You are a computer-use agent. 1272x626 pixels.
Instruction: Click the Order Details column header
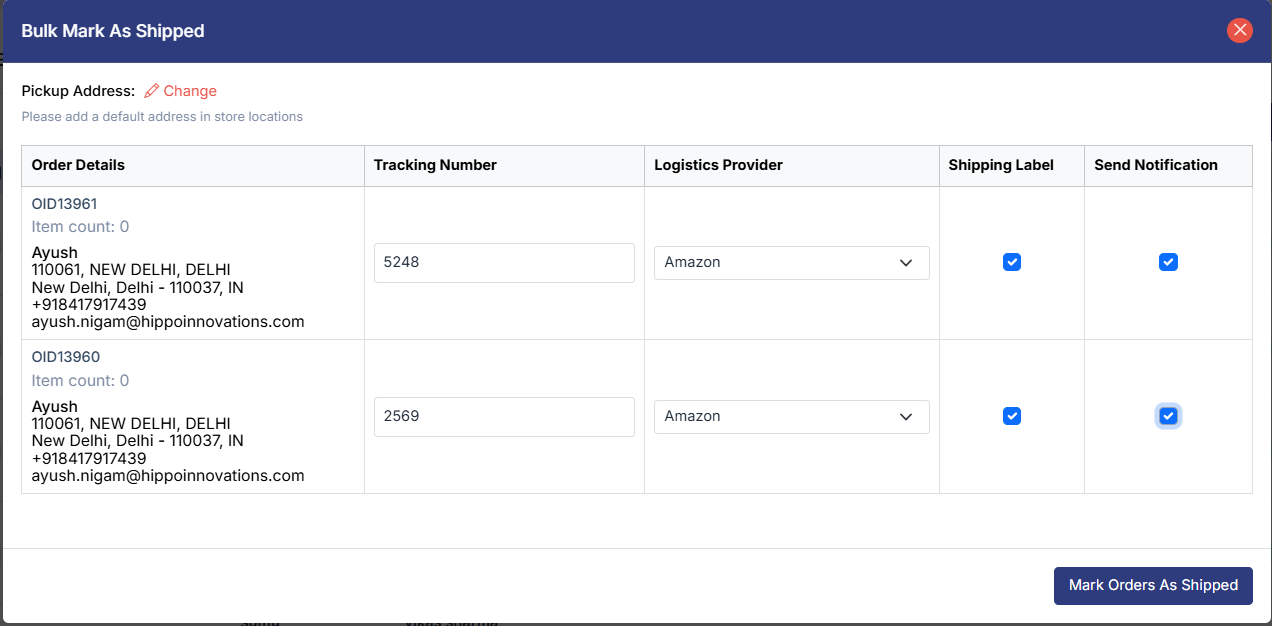coord(78,165)
